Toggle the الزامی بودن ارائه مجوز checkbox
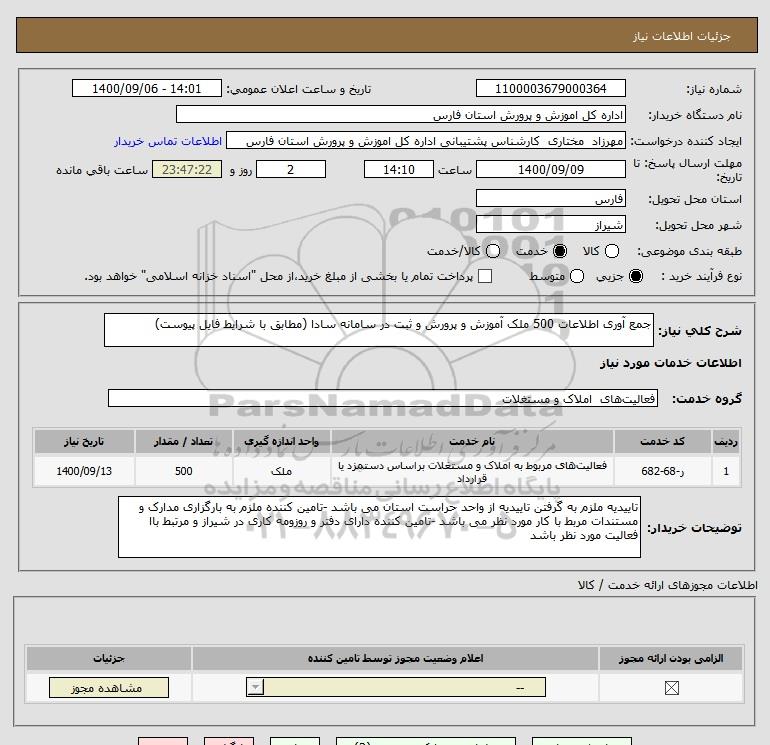The image size is (770, 745). 671,688
